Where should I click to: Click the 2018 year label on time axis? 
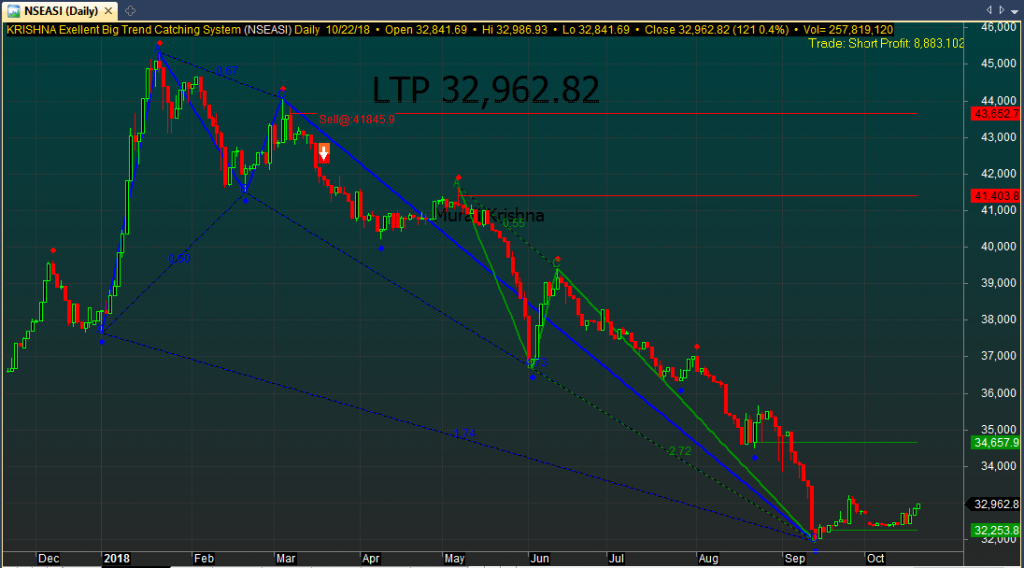118,557
